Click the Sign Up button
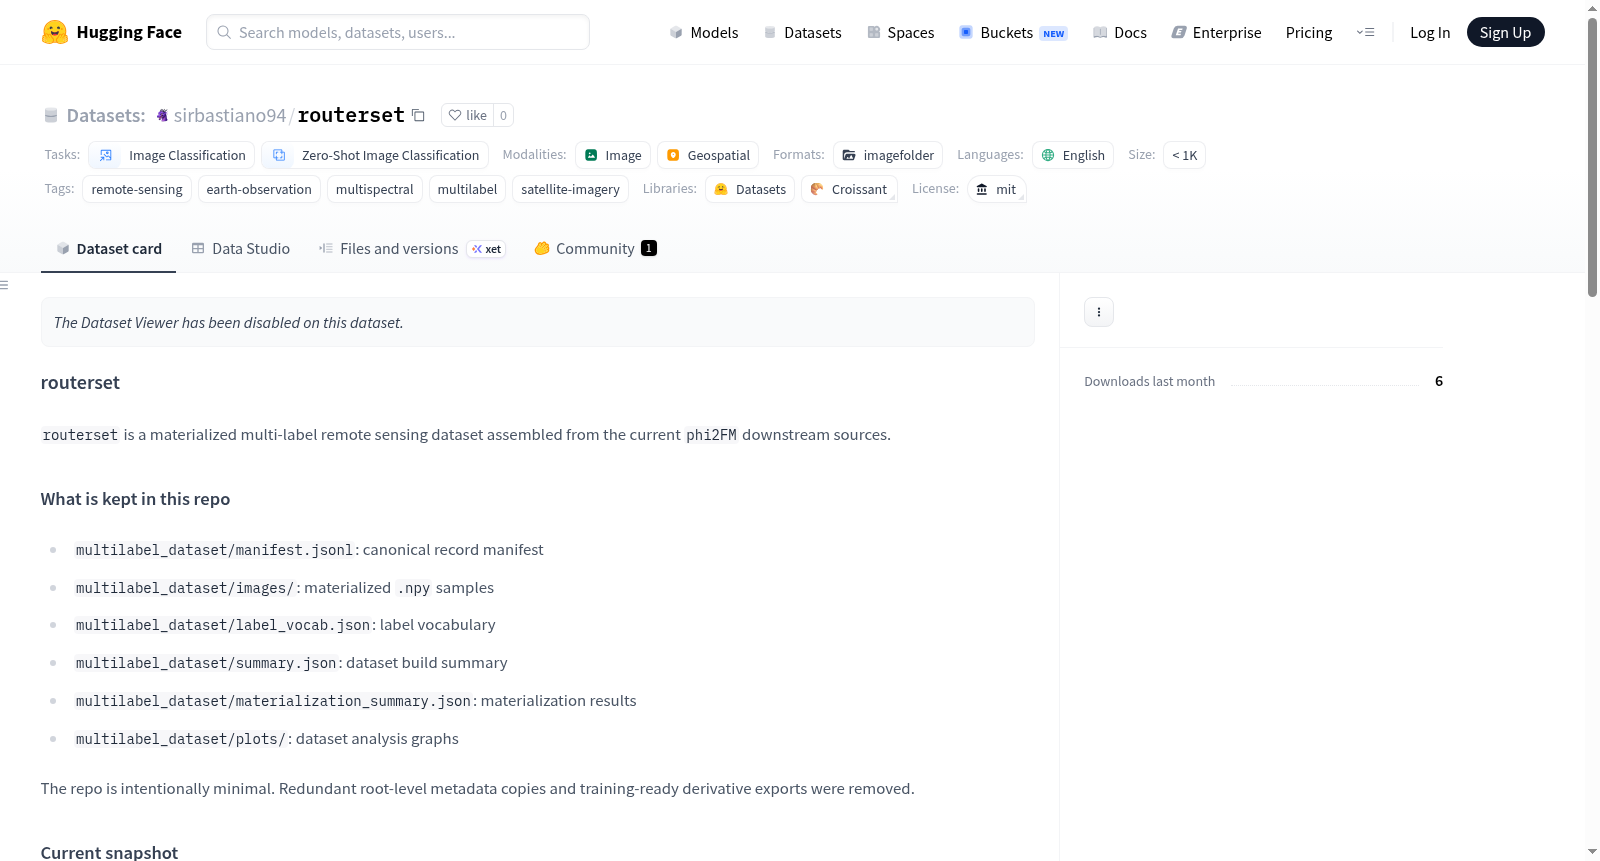The image size is (1600, 861). click(1505, 32)
